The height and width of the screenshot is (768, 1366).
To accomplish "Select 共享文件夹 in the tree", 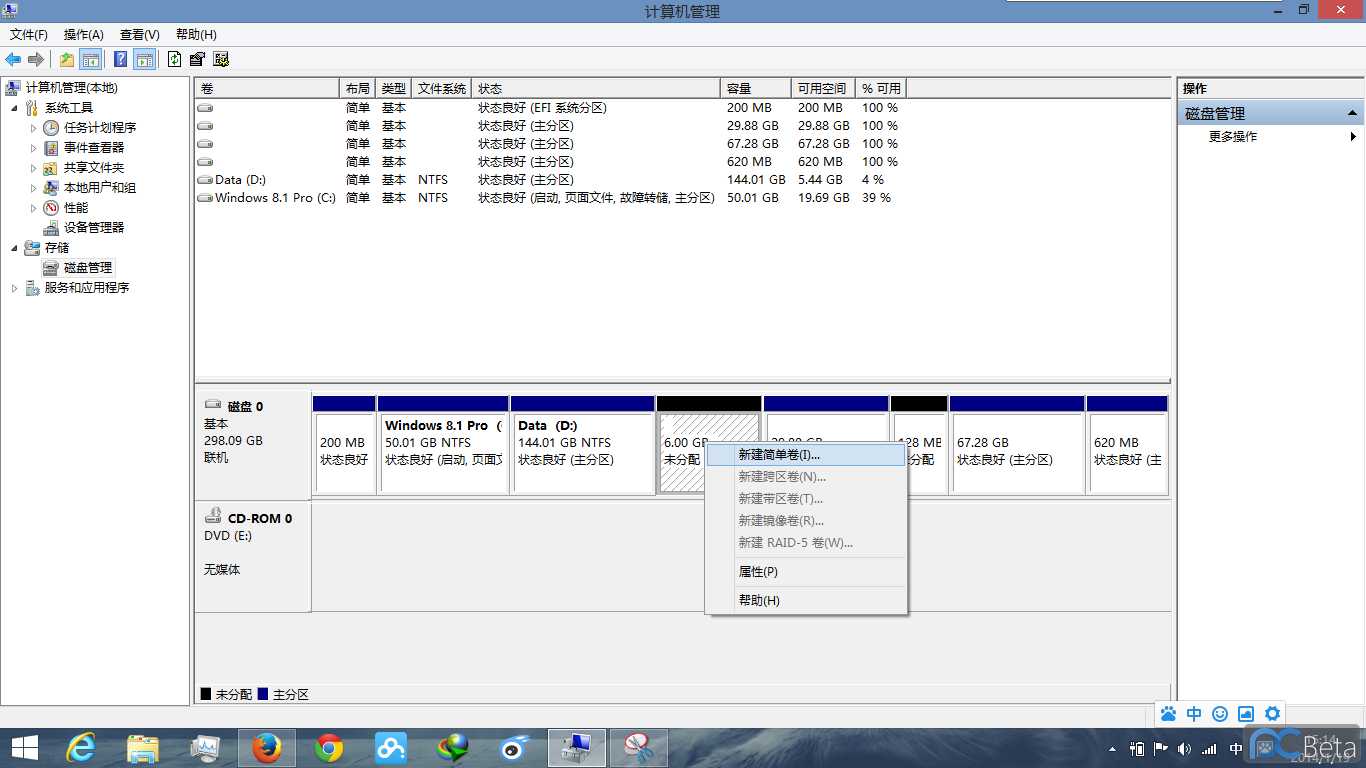I will click(x=94, y=168).
